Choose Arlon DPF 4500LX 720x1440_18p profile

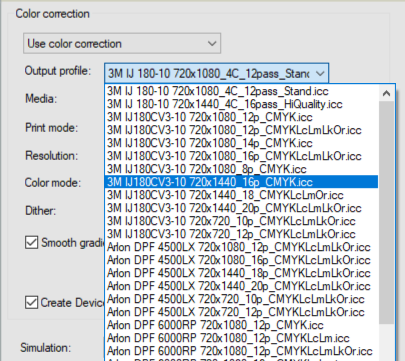(242, 273)
